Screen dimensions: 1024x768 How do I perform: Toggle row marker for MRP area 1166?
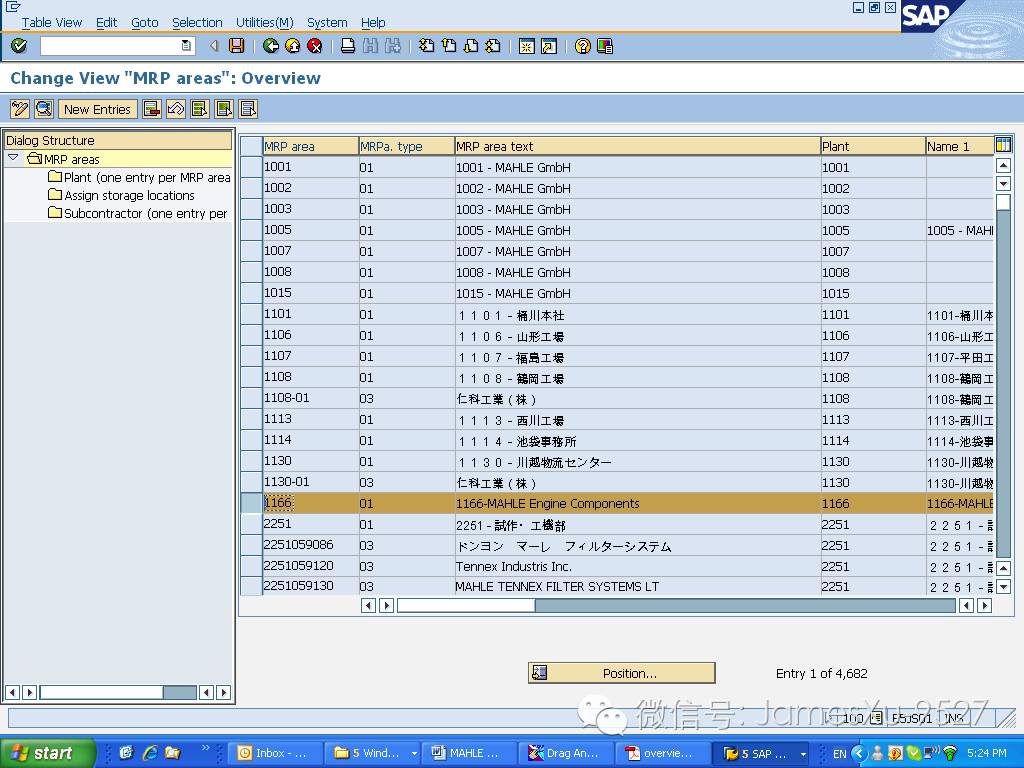pyautogui.click(x=251, y=503)
